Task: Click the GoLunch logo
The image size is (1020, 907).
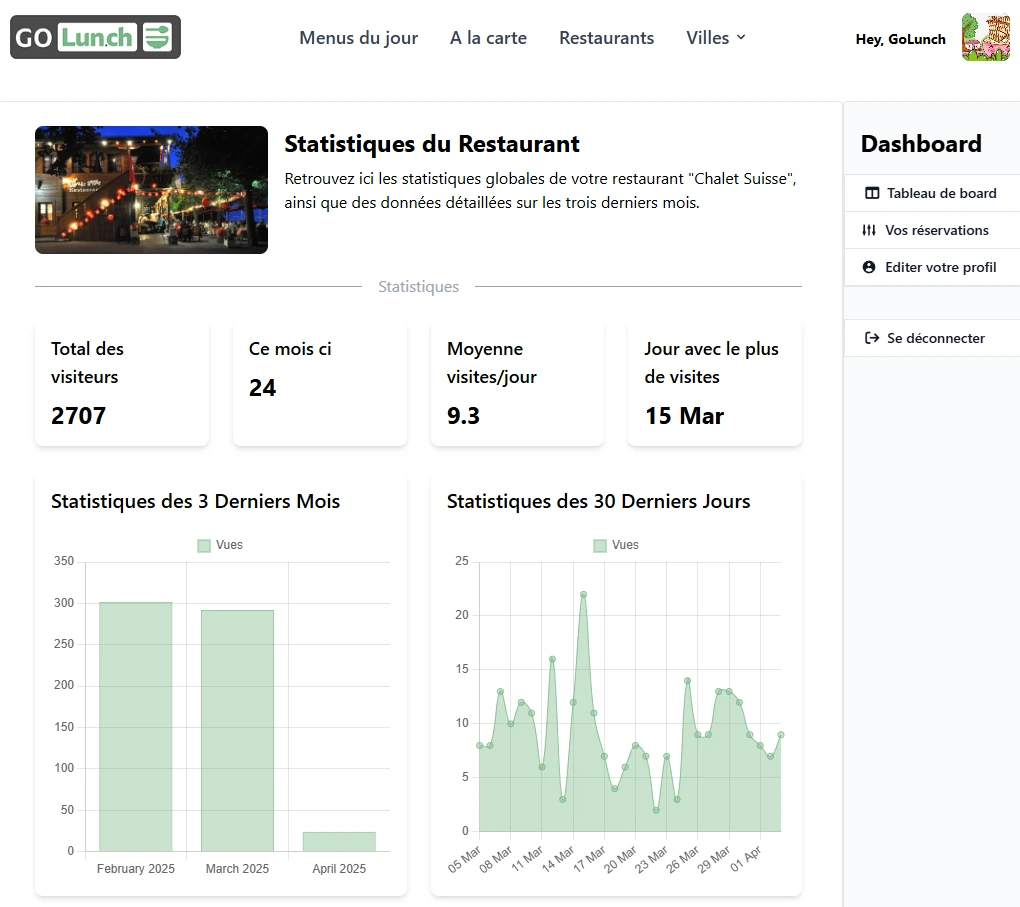Action: point(96,37)
